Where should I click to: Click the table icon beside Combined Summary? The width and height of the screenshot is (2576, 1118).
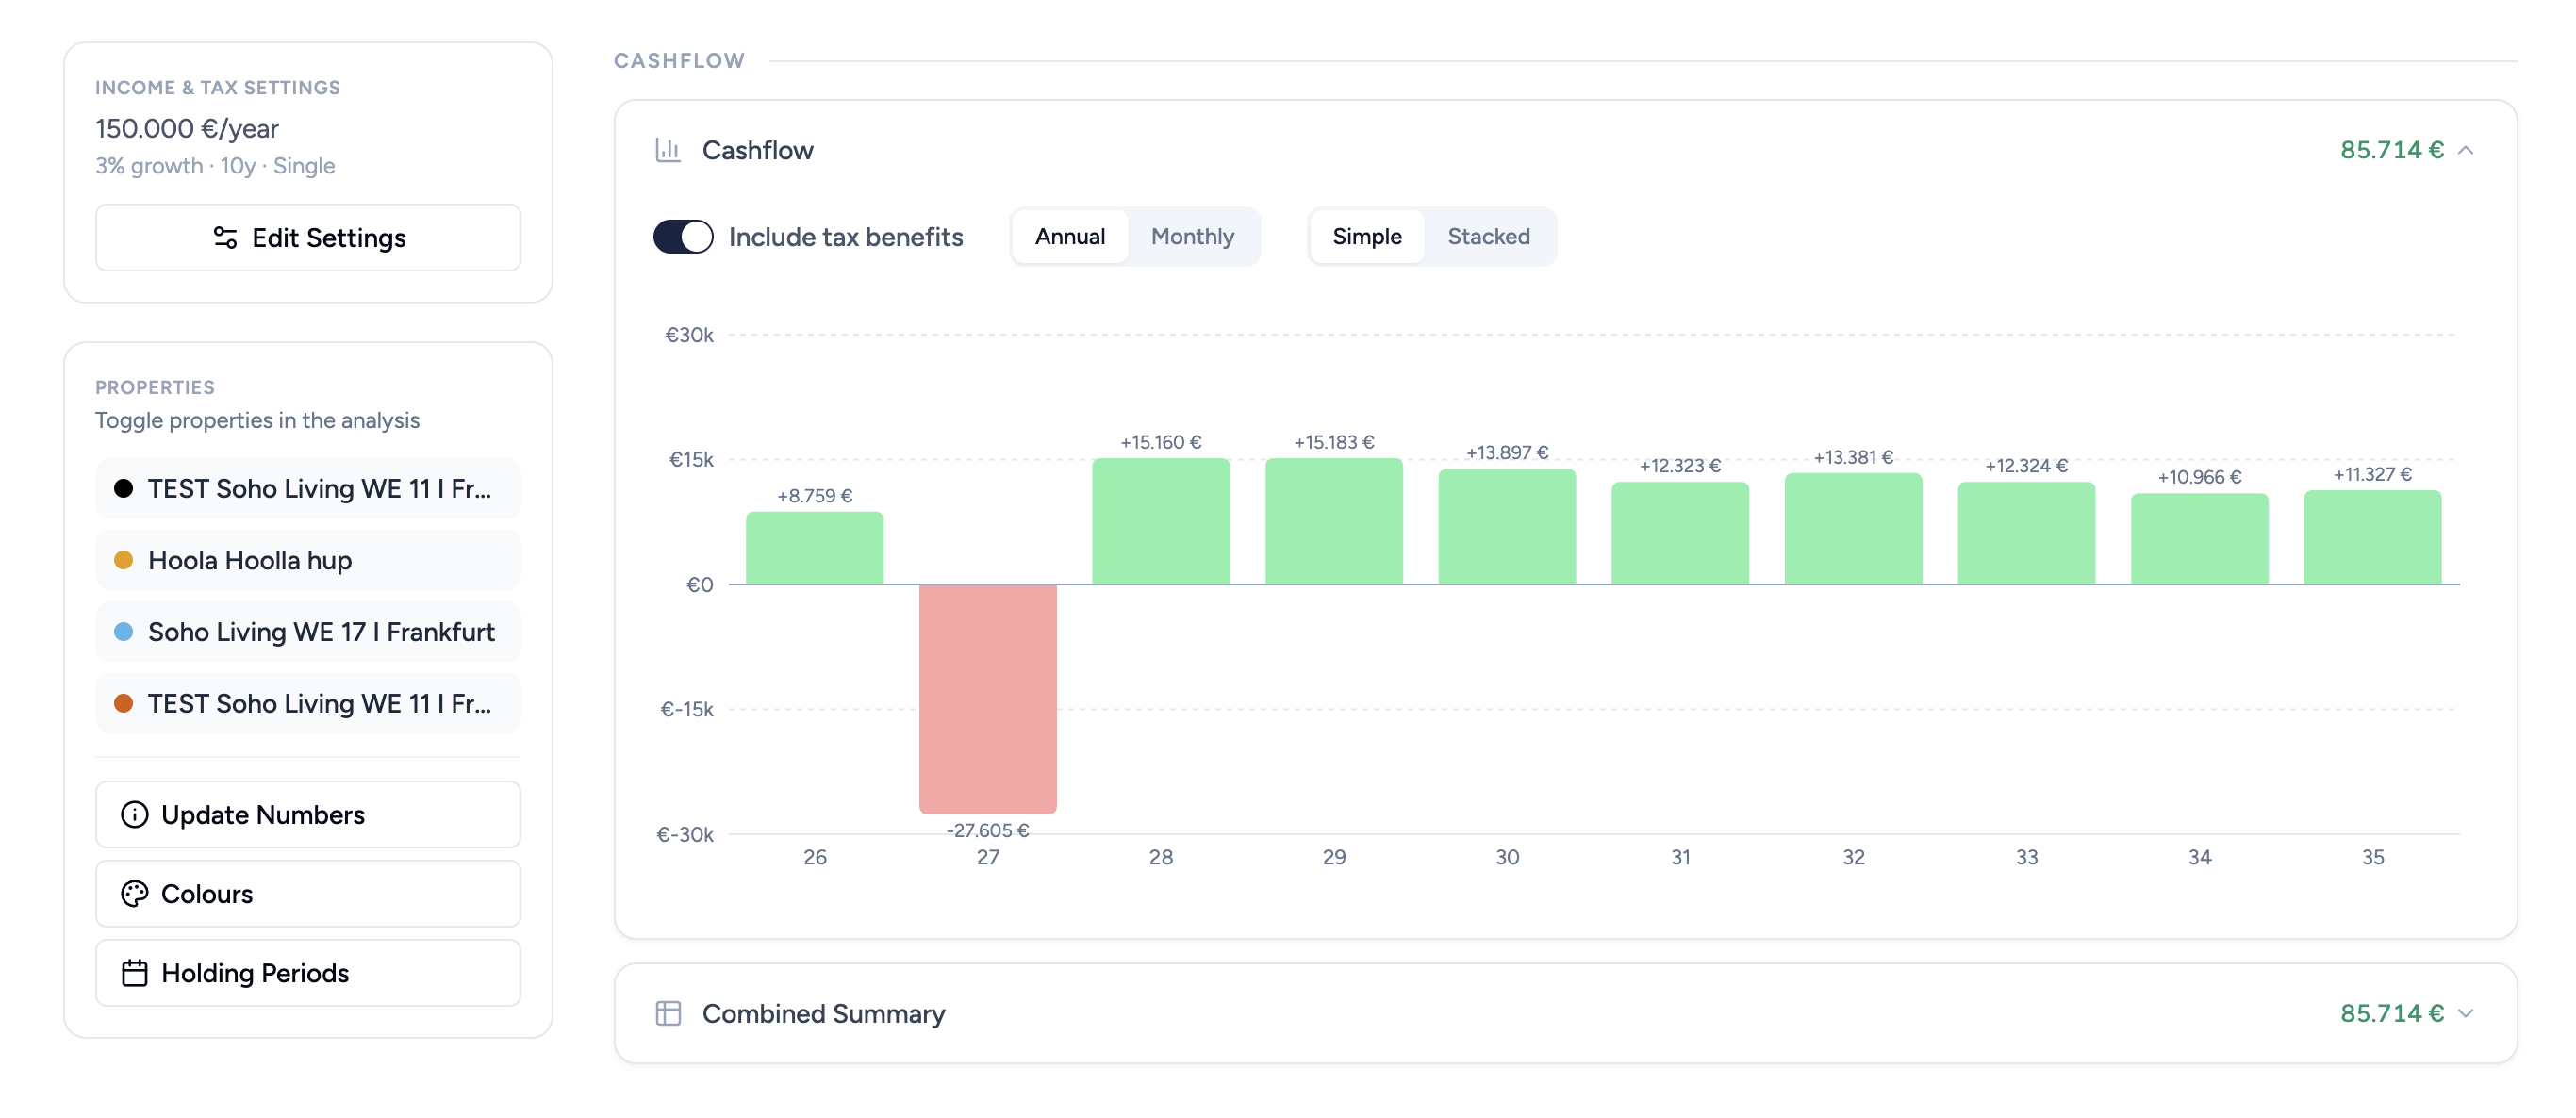tap(669, 1012)
